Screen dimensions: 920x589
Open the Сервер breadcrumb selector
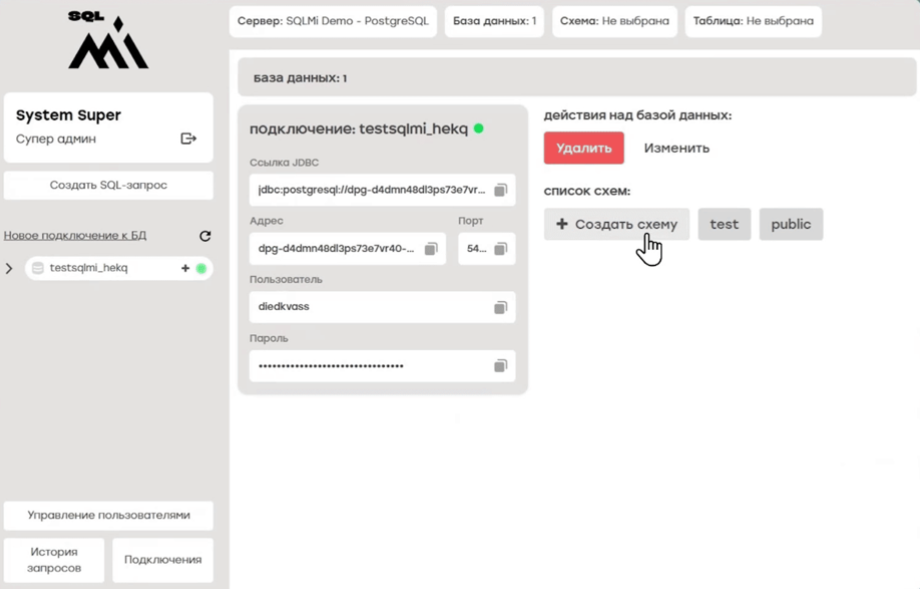tap(333, 21)
